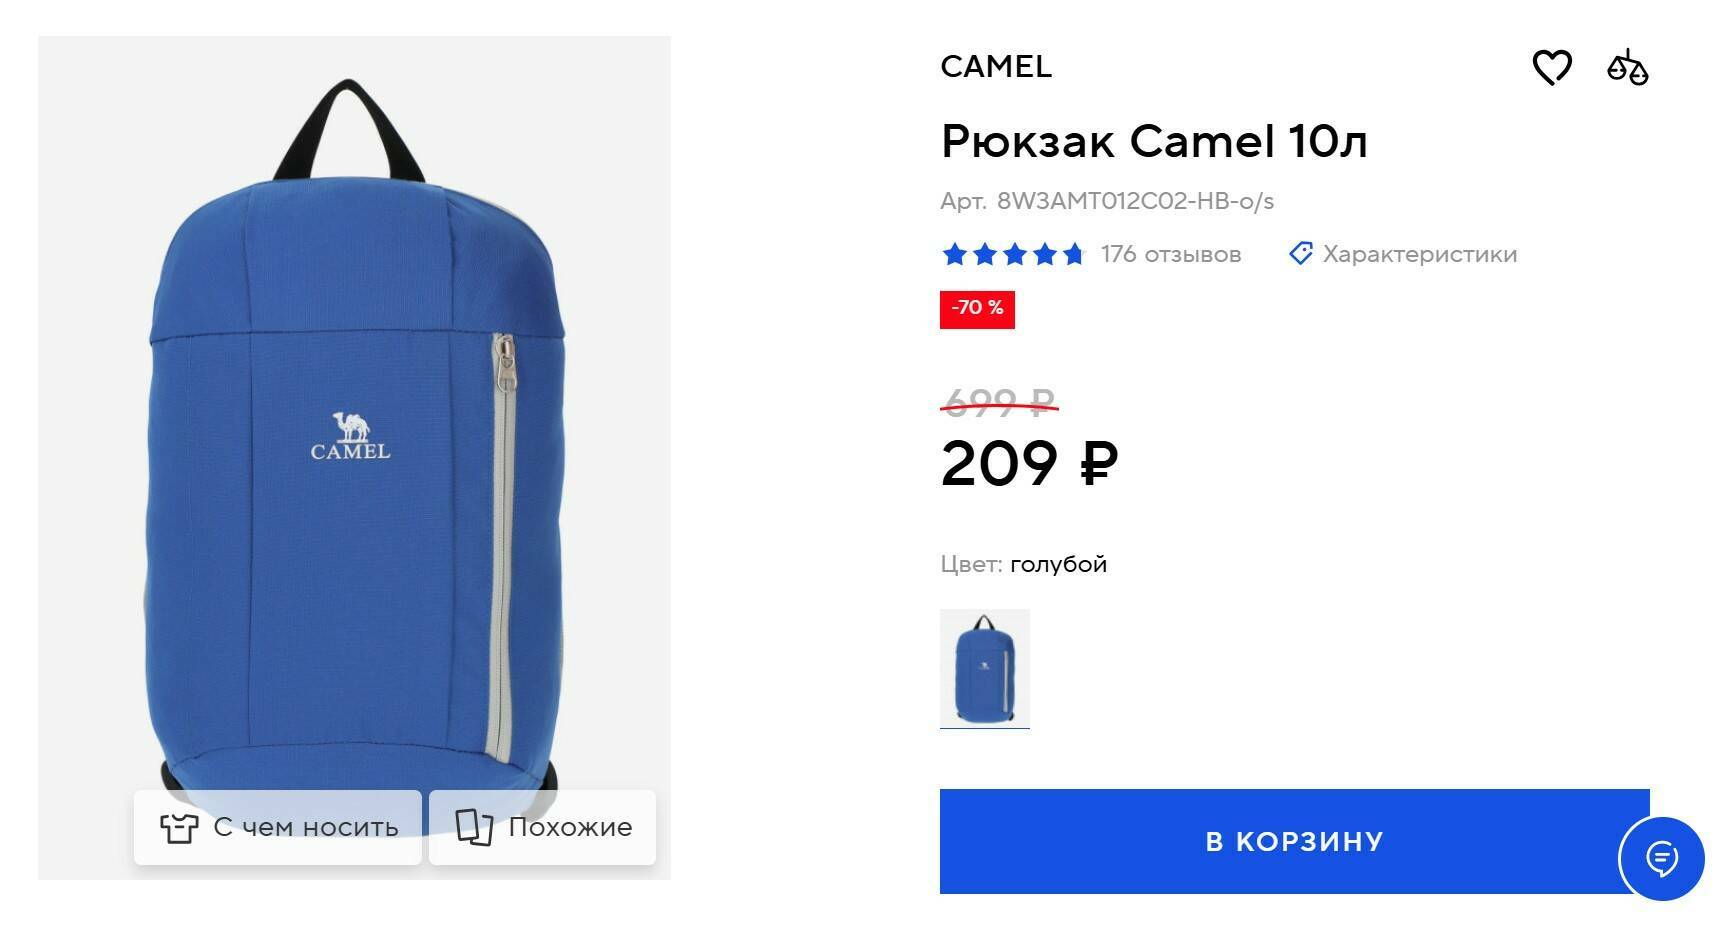Click the CAMEL brand link
This screenshot has width=1724, height=931.
point(996,67)
